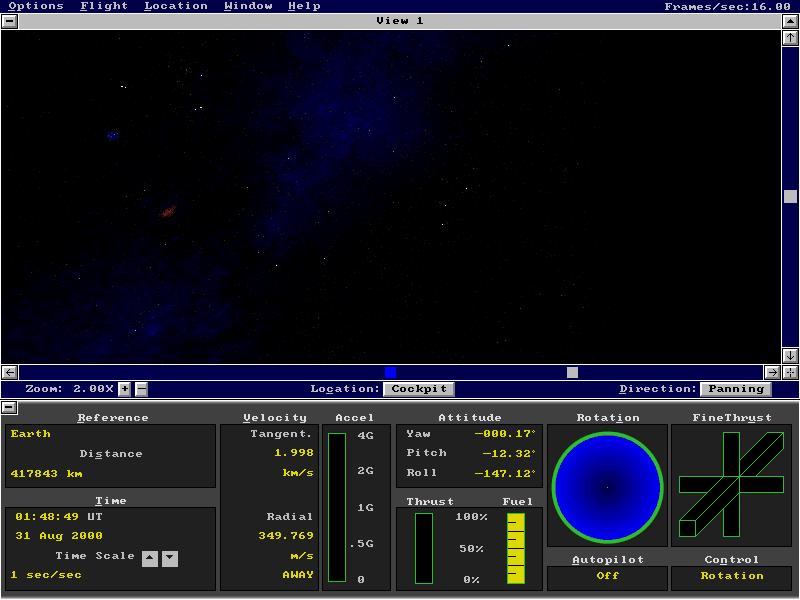Open instrument panel system menu box
This screenshot has height=600, width=800.
[9, 407]
